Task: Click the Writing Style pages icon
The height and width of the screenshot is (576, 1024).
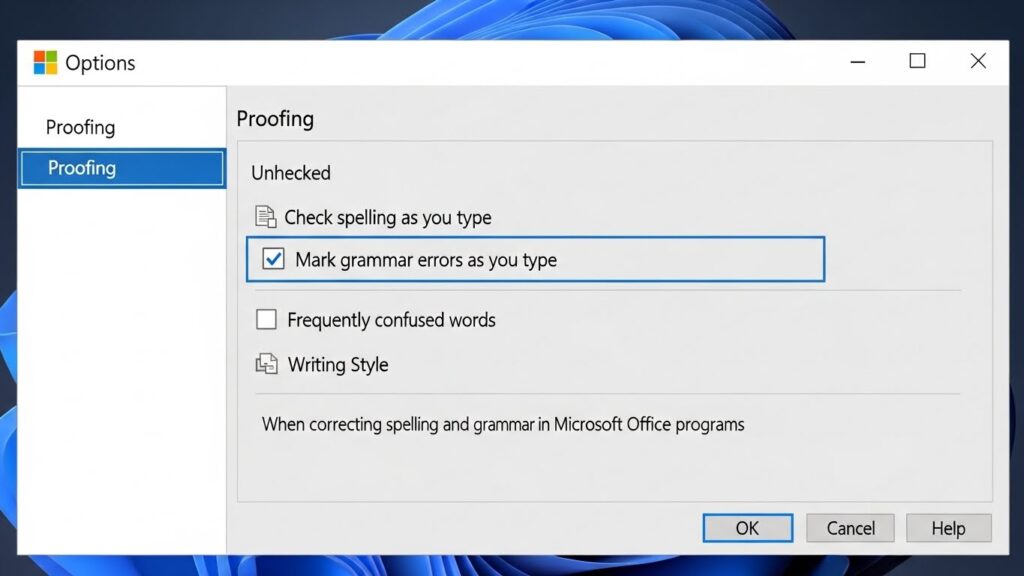Action: 266,365
